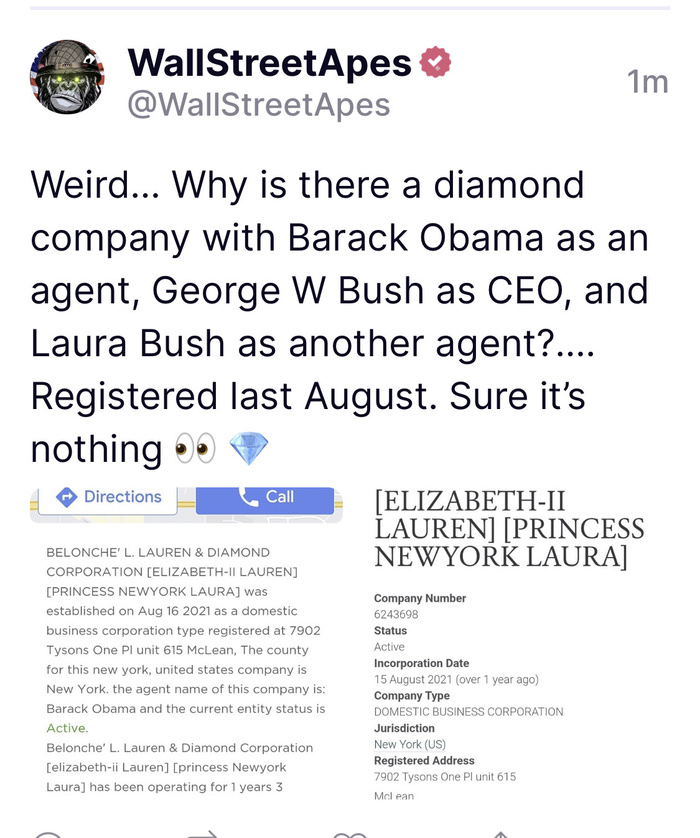Open the 1m post timestamp
Viewport: 700px width, 838px height.
pos(647,82)
